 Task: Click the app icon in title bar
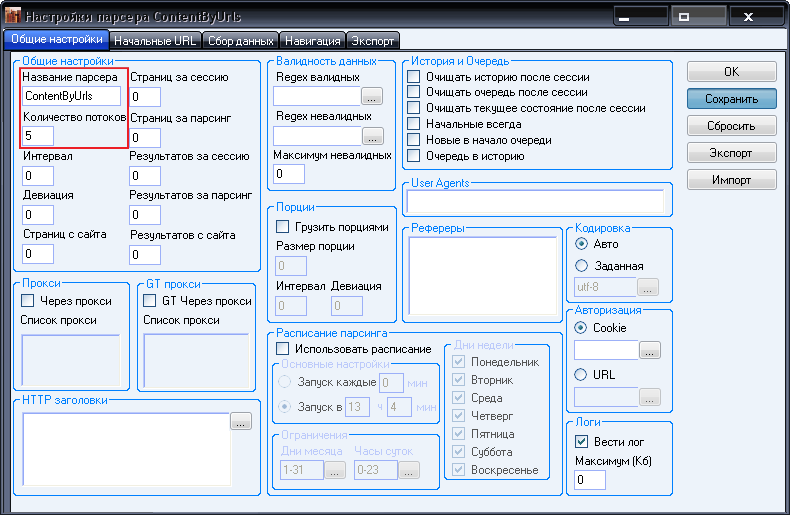[x=12, y=18]
